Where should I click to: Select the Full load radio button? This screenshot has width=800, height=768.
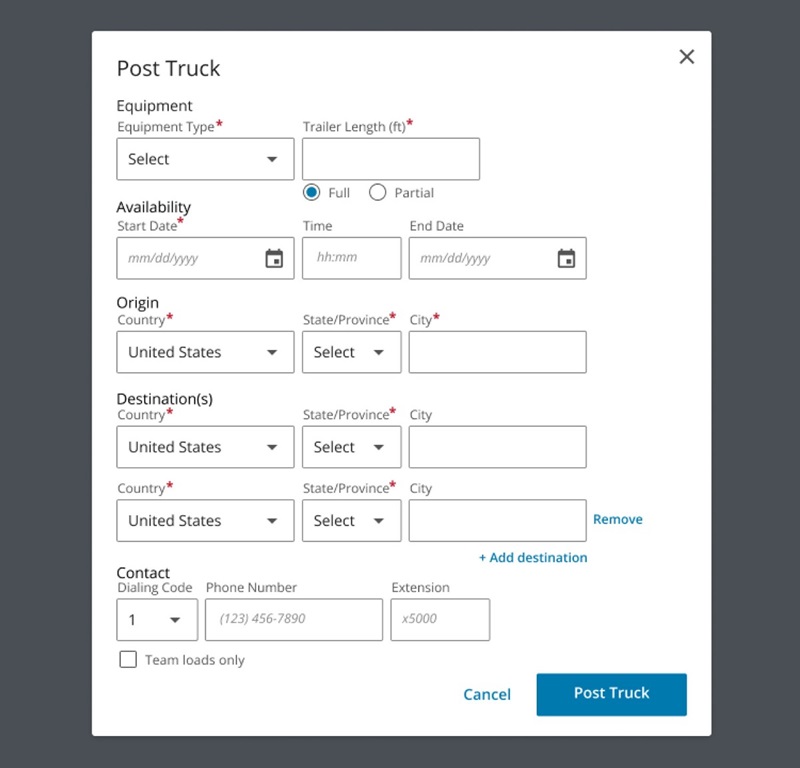pos(312,192)
